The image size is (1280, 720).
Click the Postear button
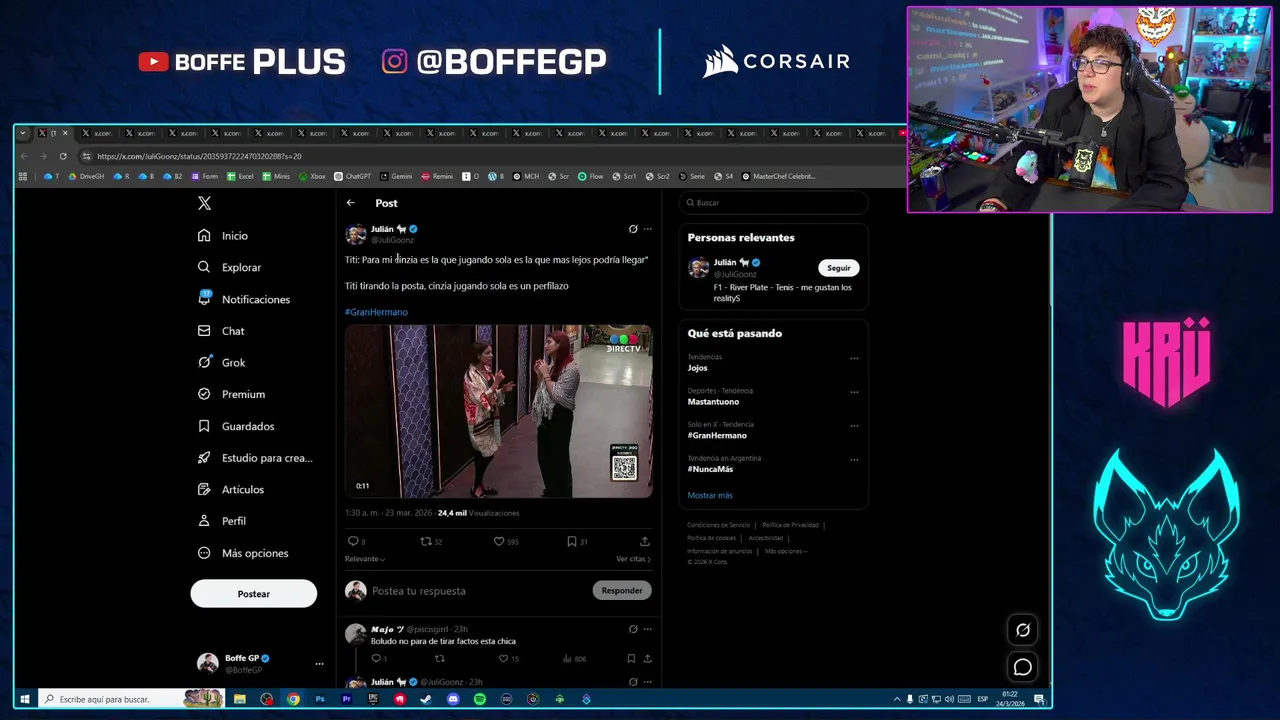(254, 594)
